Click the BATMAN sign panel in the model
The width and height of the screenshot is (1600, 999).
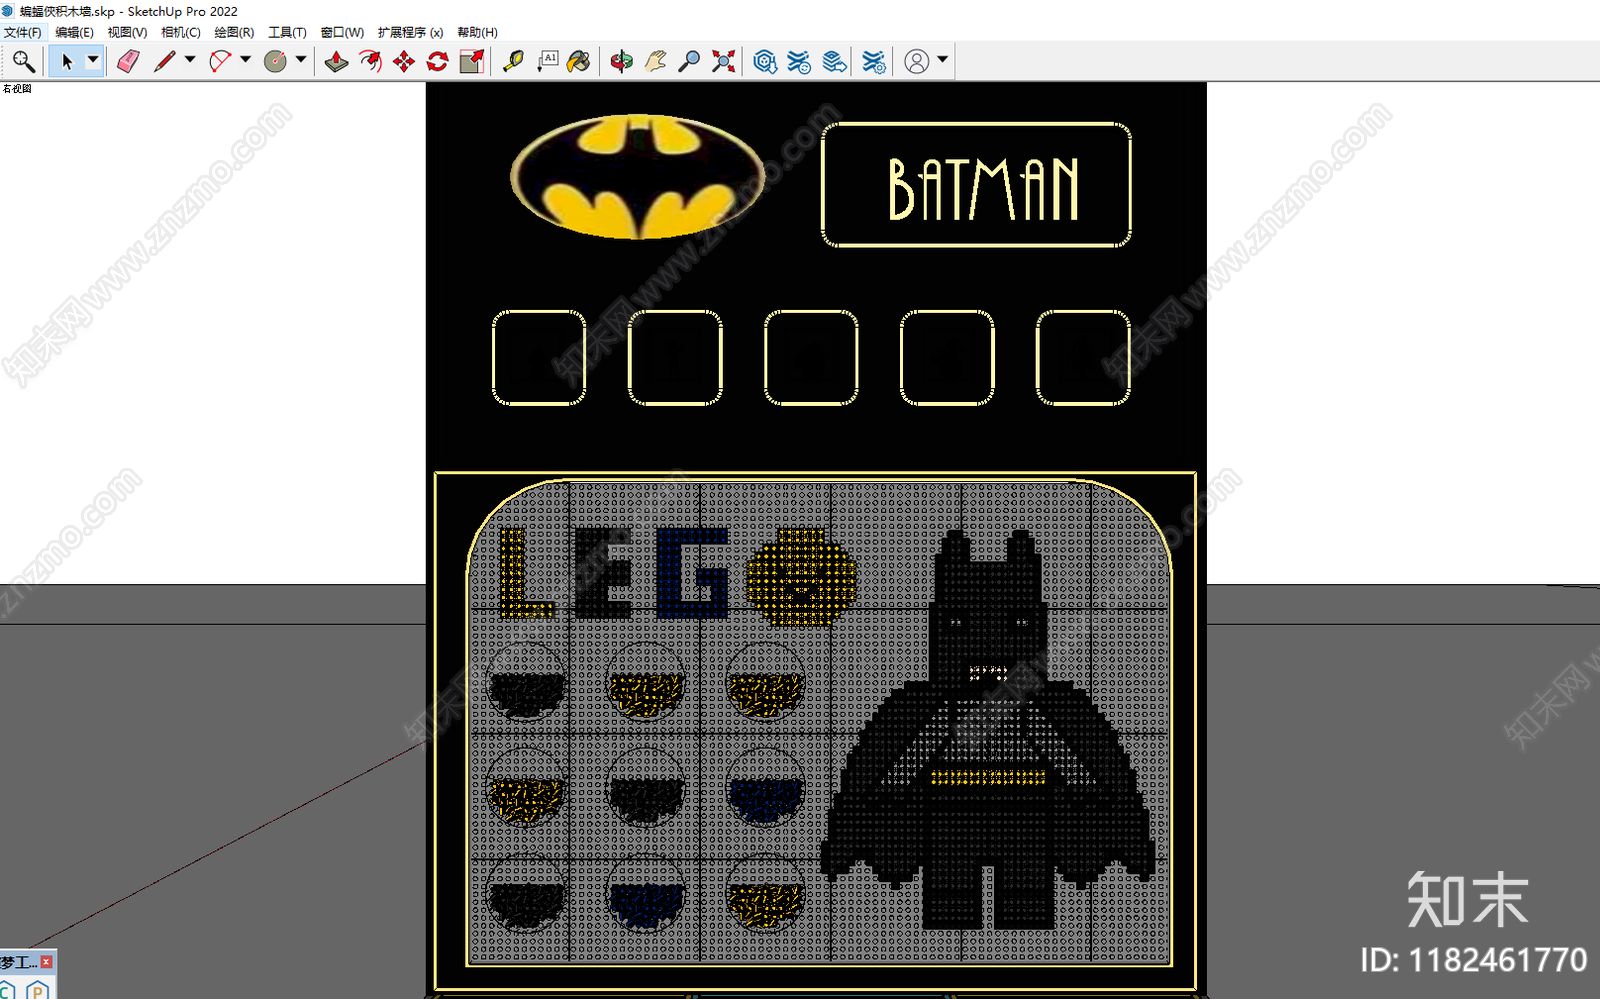click(x=976, y=185)
